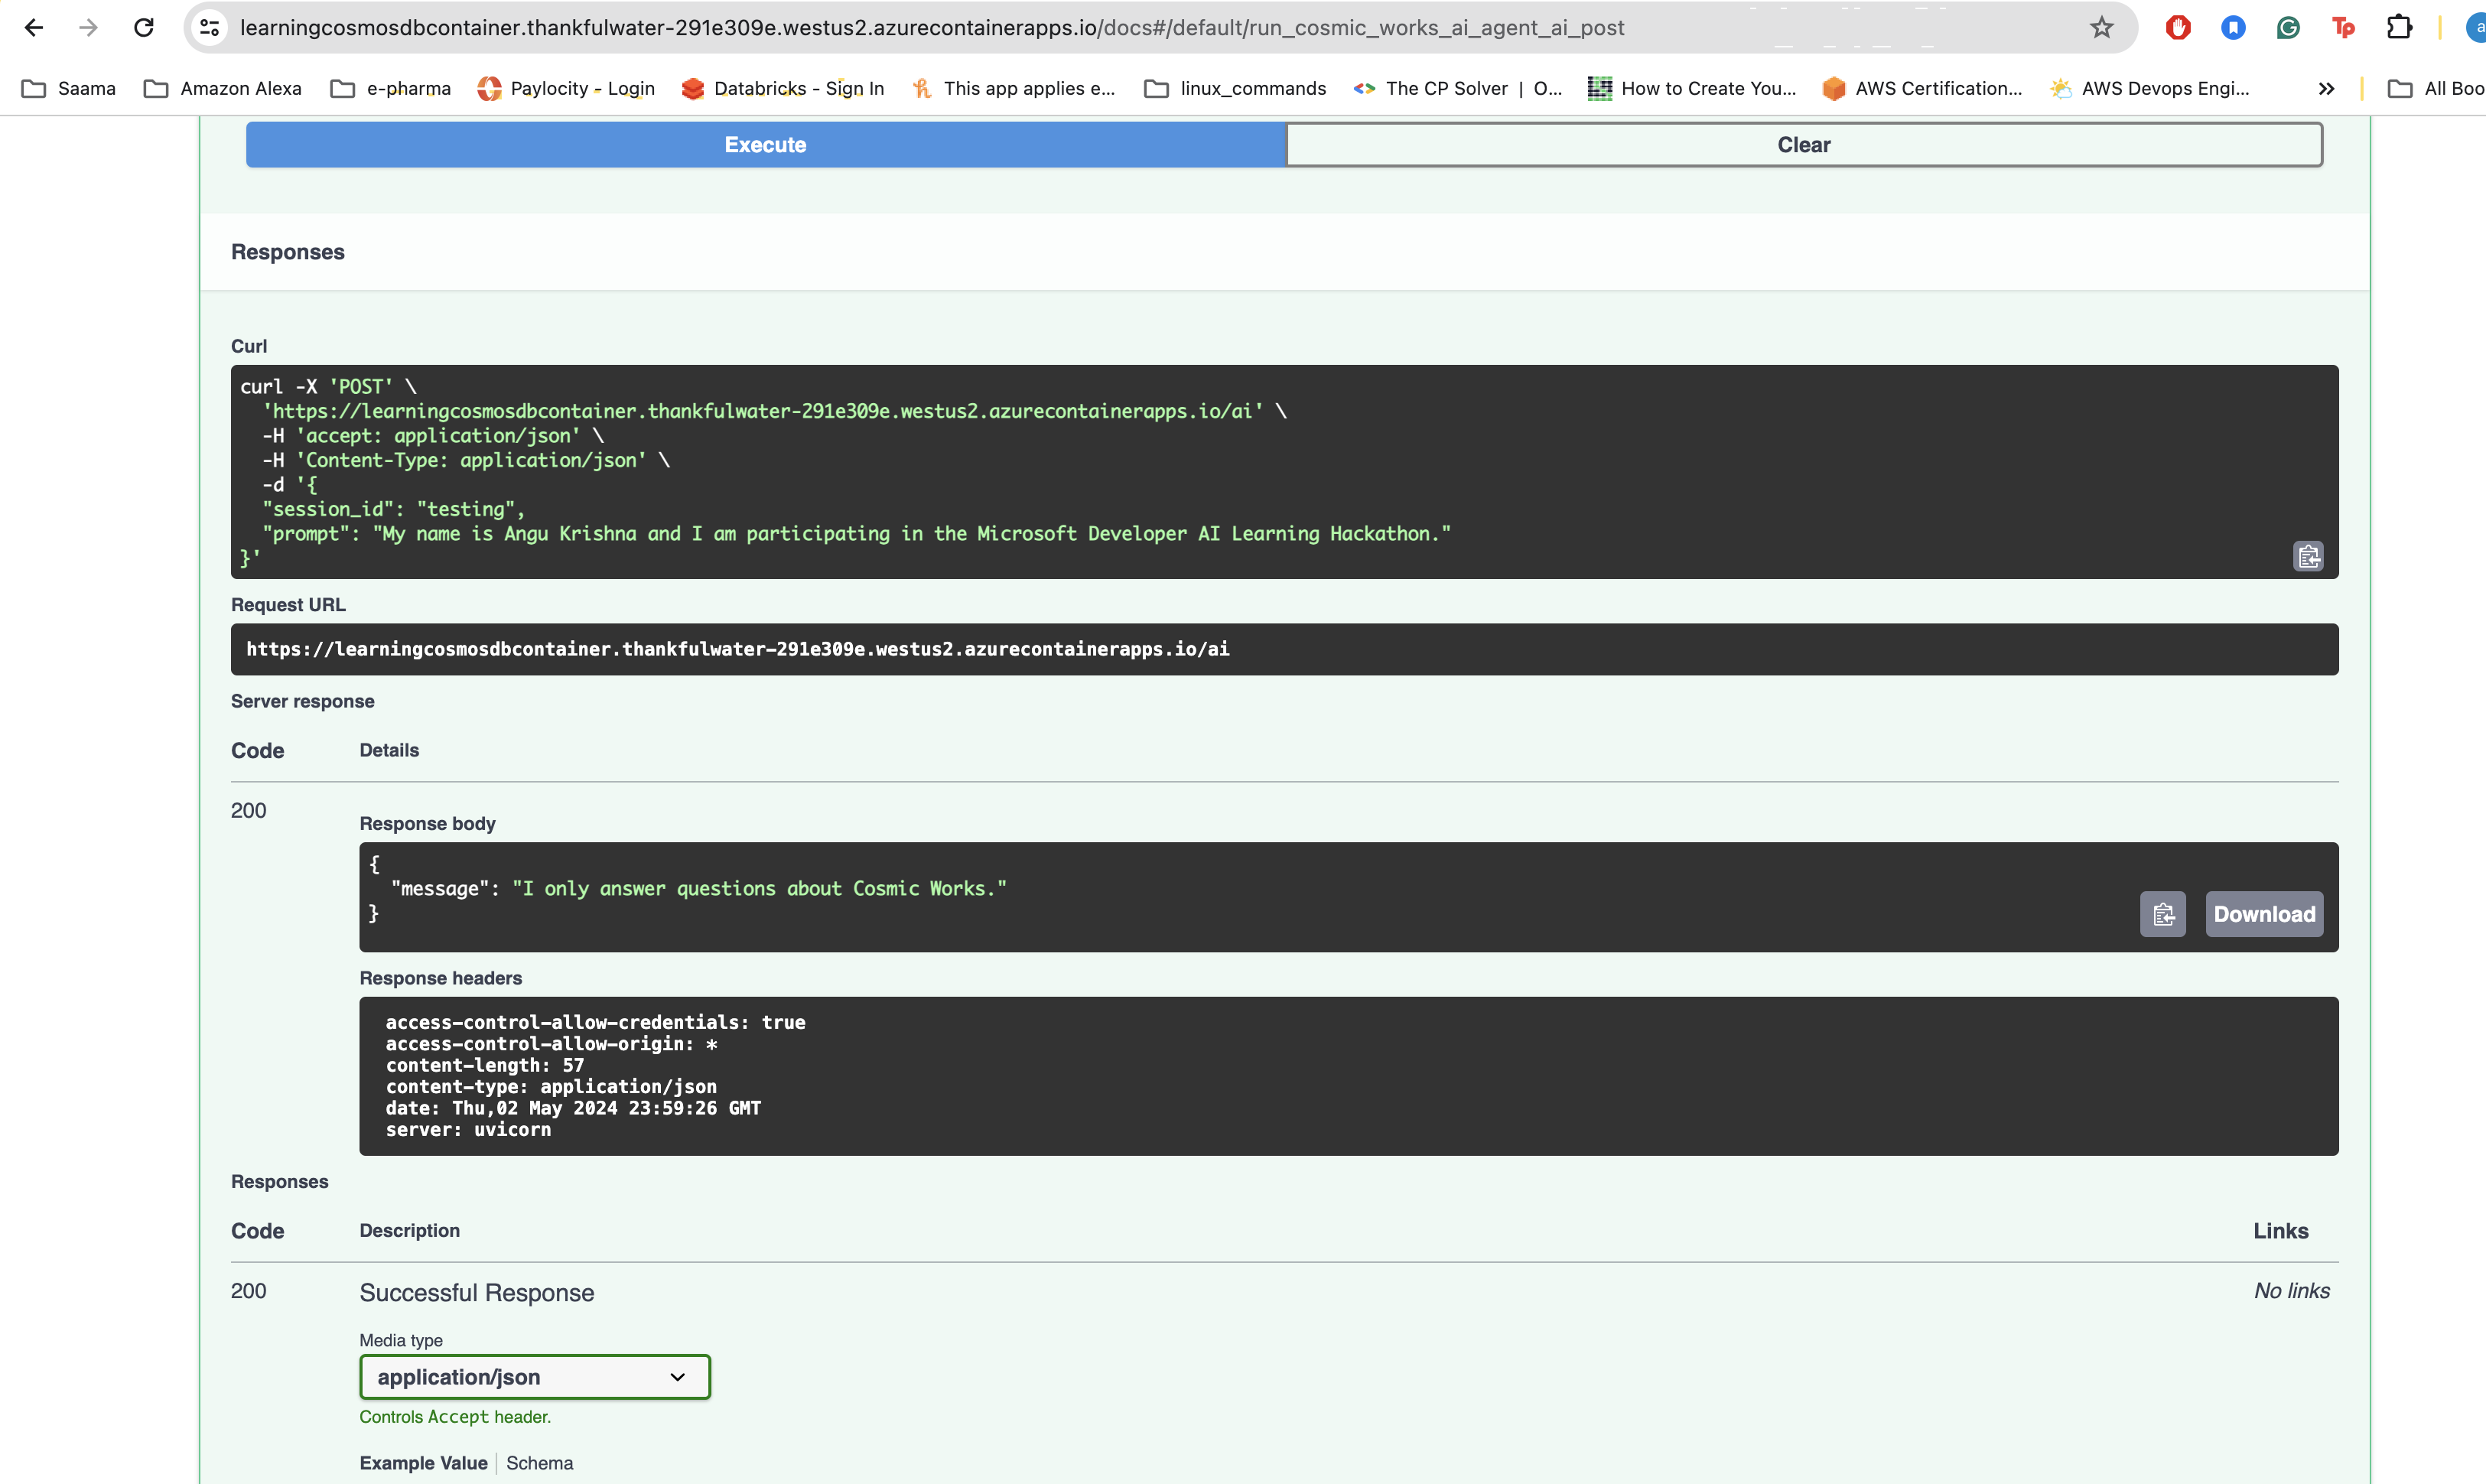
Task: Copy the response body to clipboard
Action: click(x=2162, y=914)
